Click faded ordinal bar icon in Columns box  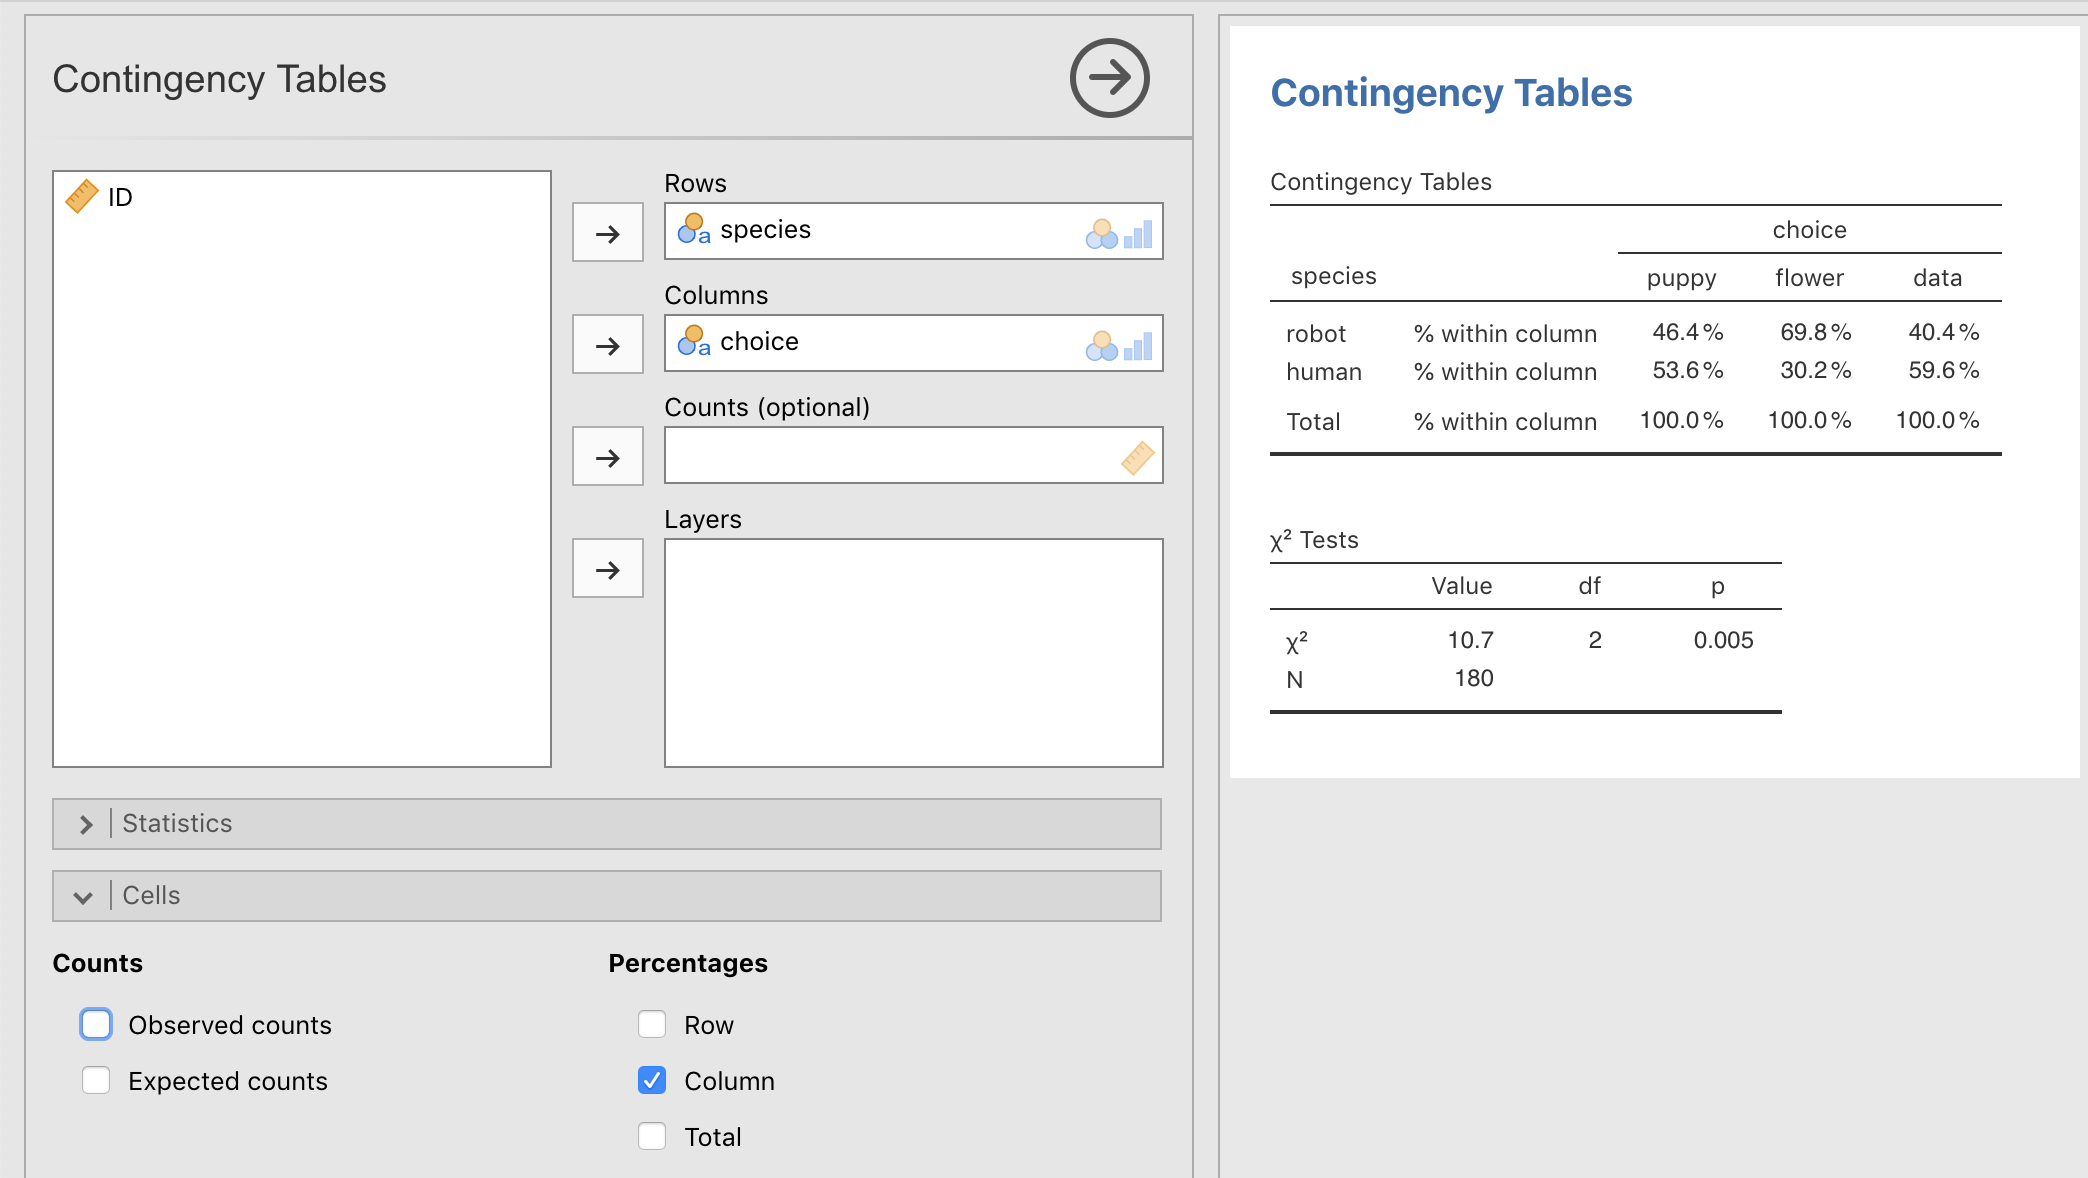(x=1138, y=346)
